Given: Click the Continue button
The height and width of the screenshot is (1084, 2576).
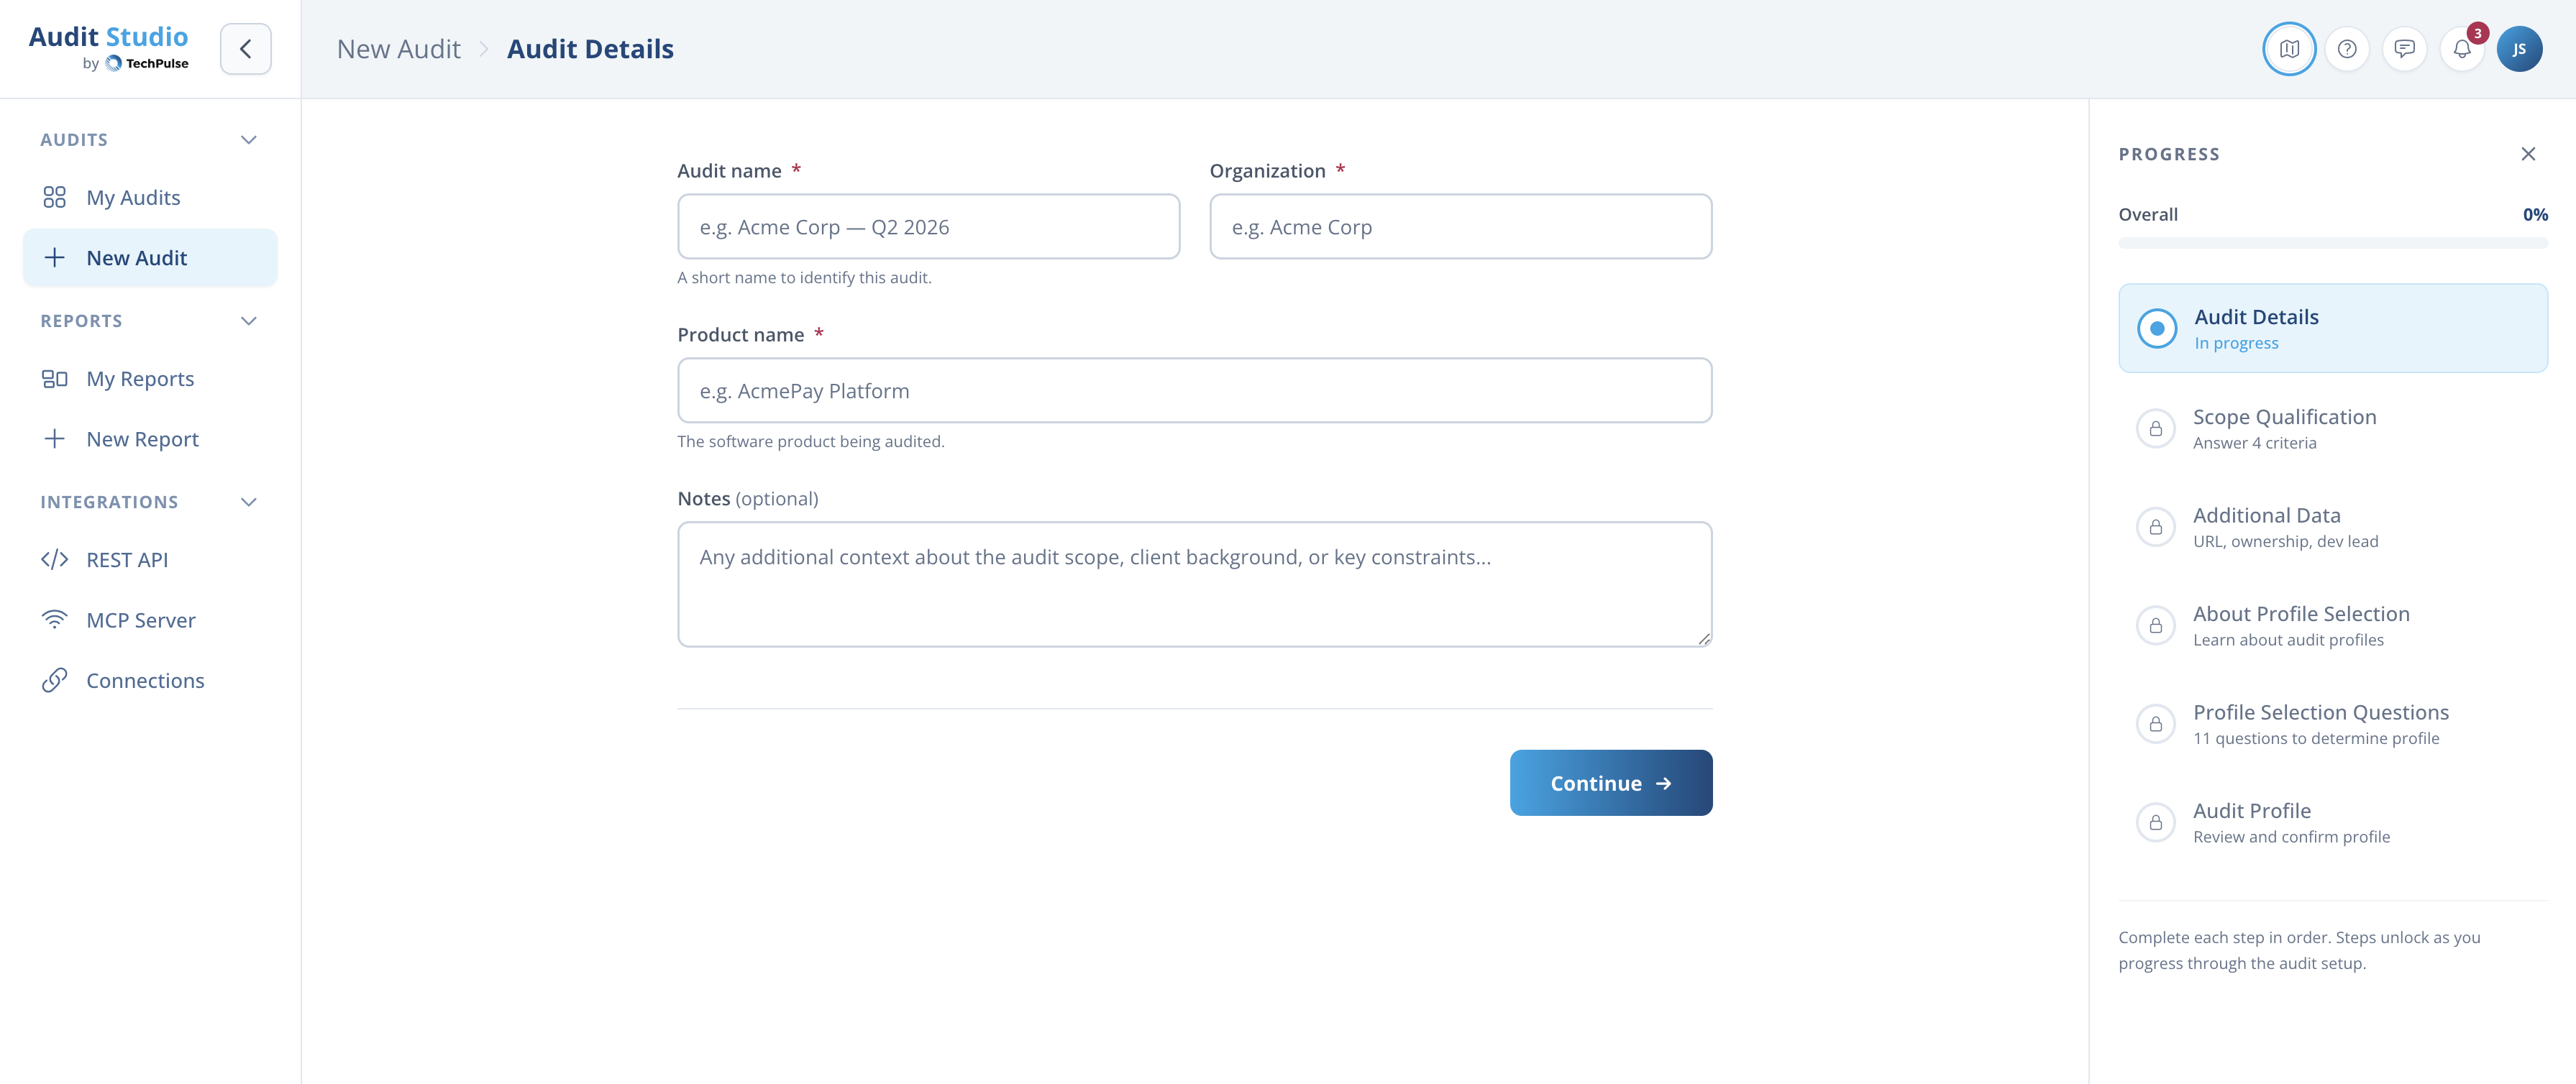Looking at the screenshot, I should click(1610, 783).
